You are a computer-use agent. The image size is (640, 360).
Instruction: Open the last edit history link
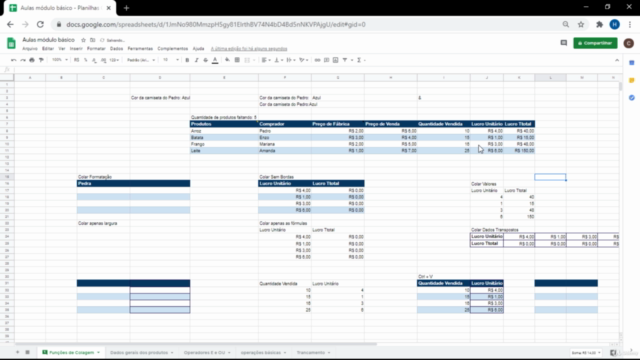coord(249,49)
